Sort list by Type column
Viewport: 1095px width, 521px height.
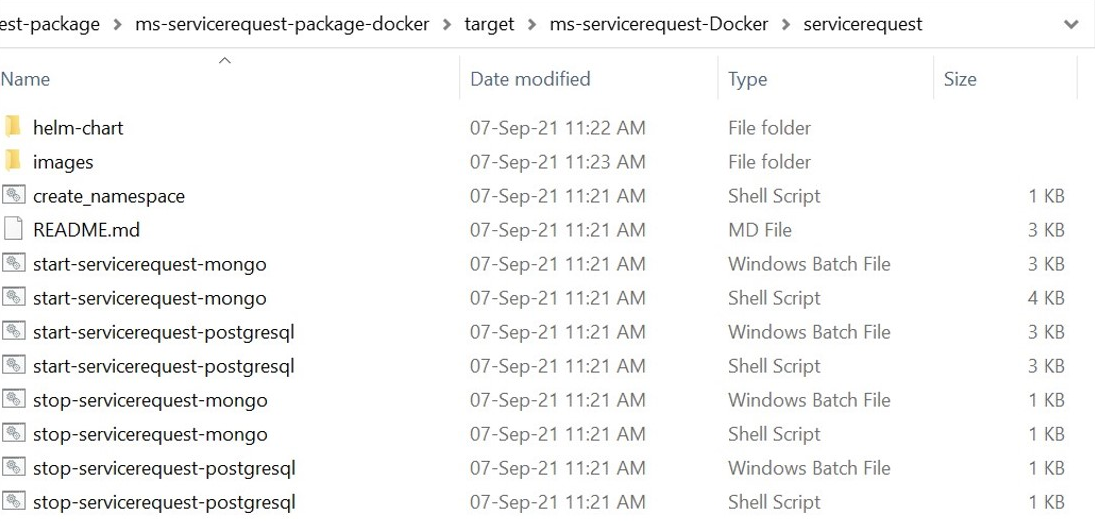pos(747,79)
